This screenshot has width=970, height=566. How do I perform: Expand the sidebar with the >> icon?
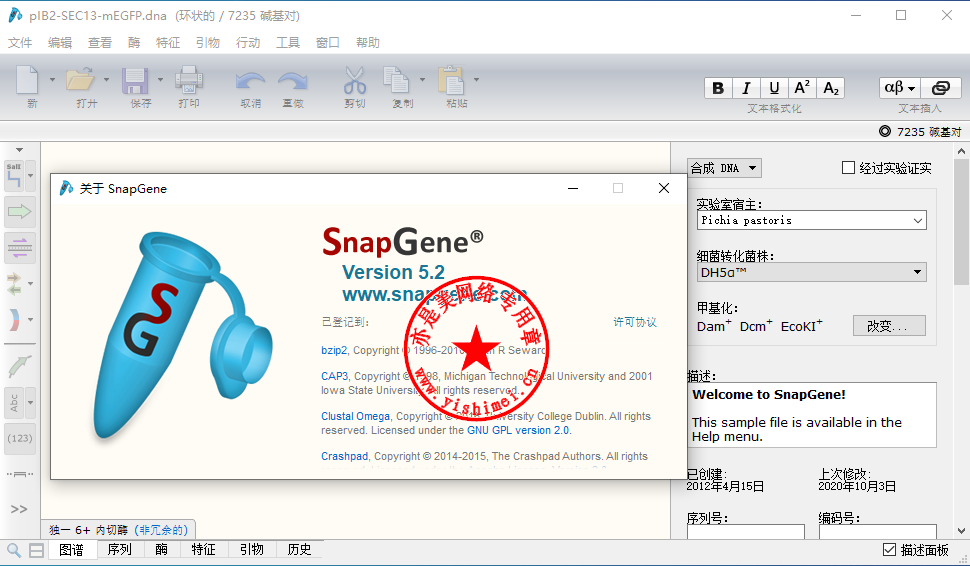coord(19,509)
